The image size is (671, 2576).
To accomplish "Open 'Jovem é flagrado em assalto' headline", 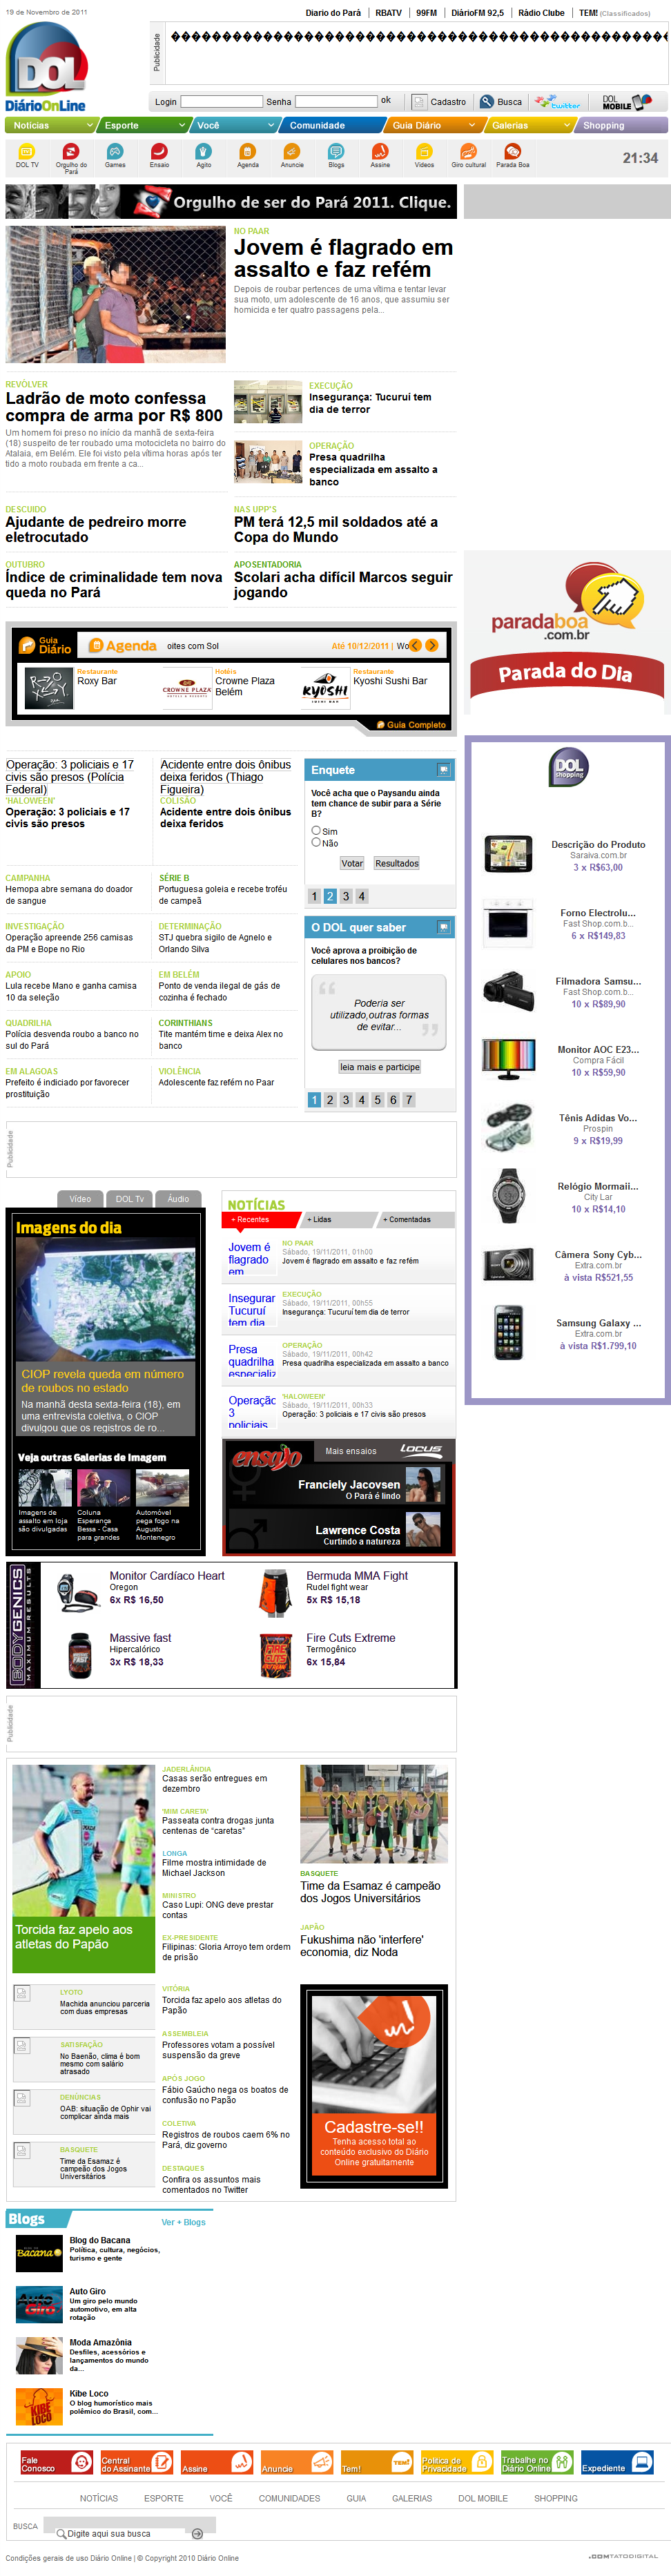I will tap(343, 258).
